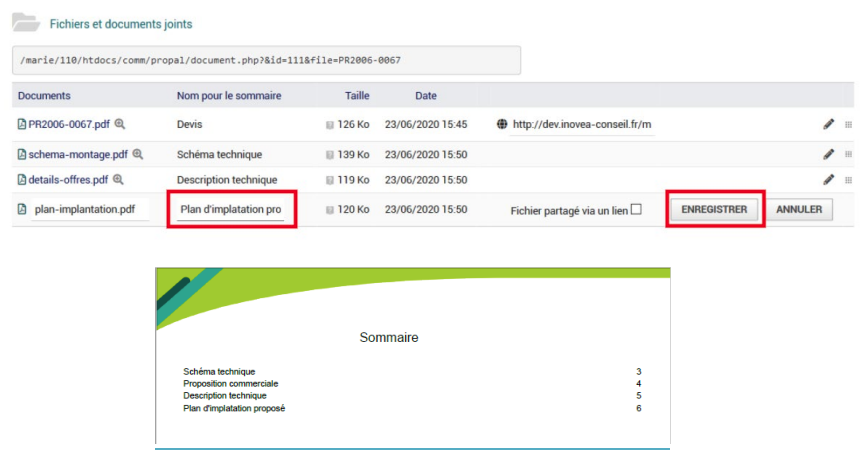Click the plan-implantation.pdf filename field

click(x=89, y=209)
